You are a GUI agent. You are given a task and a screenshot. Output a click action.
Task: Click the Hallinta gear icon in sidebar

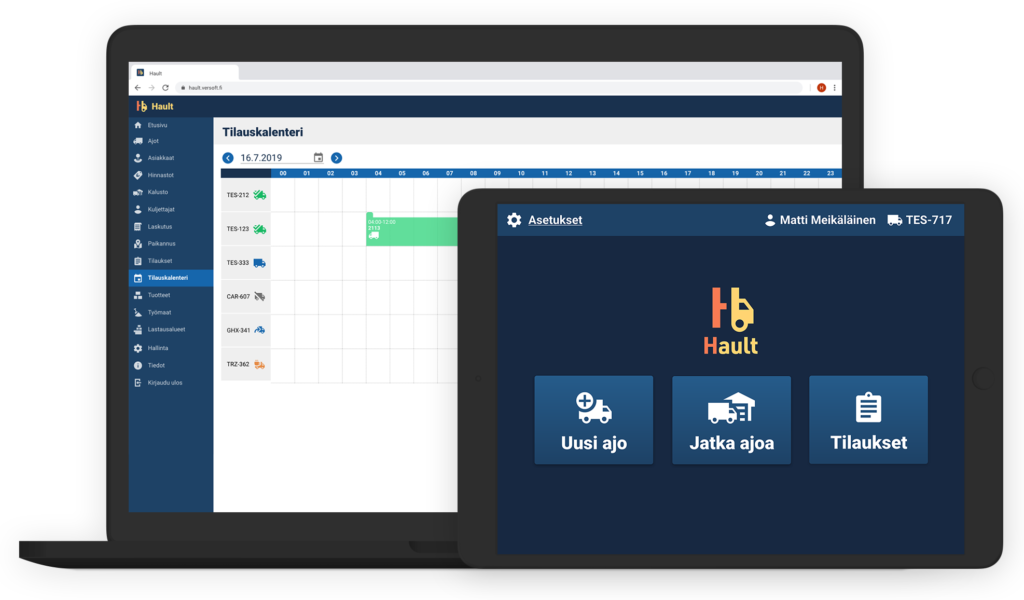pyautogui.click(x=138, y=348)
